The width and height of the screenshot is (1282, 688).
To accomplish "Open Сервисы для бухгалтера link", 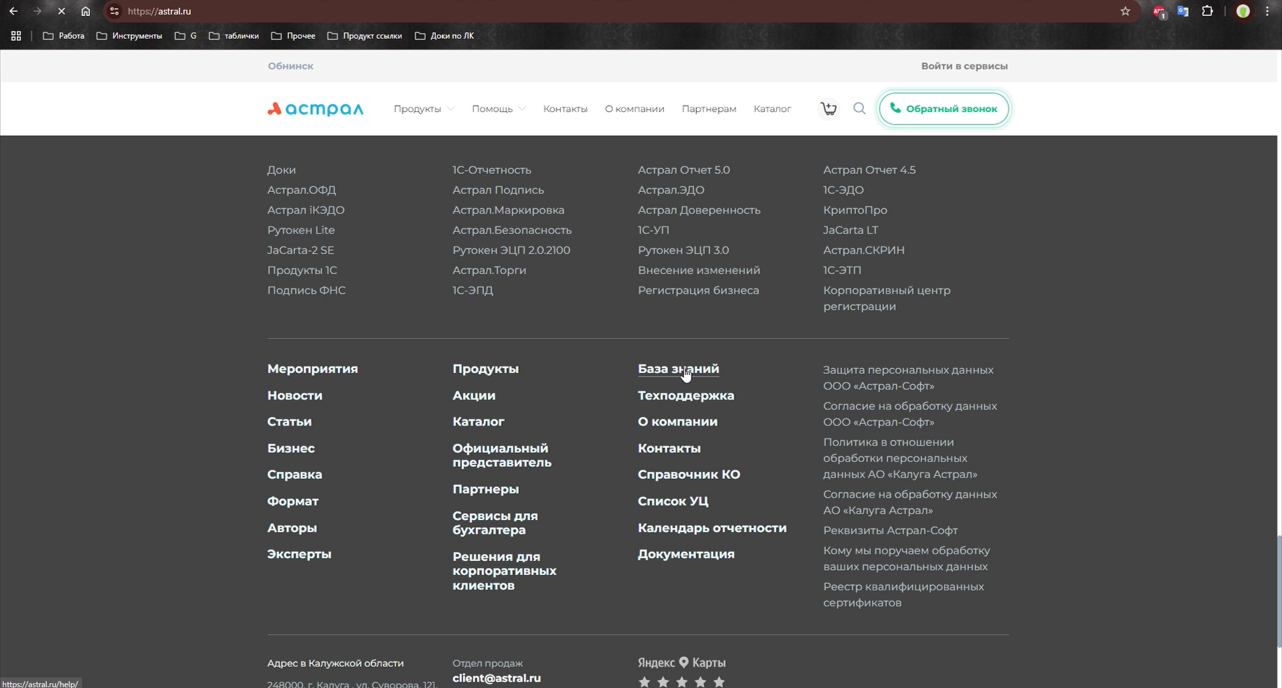I will (x=495, y=523).
